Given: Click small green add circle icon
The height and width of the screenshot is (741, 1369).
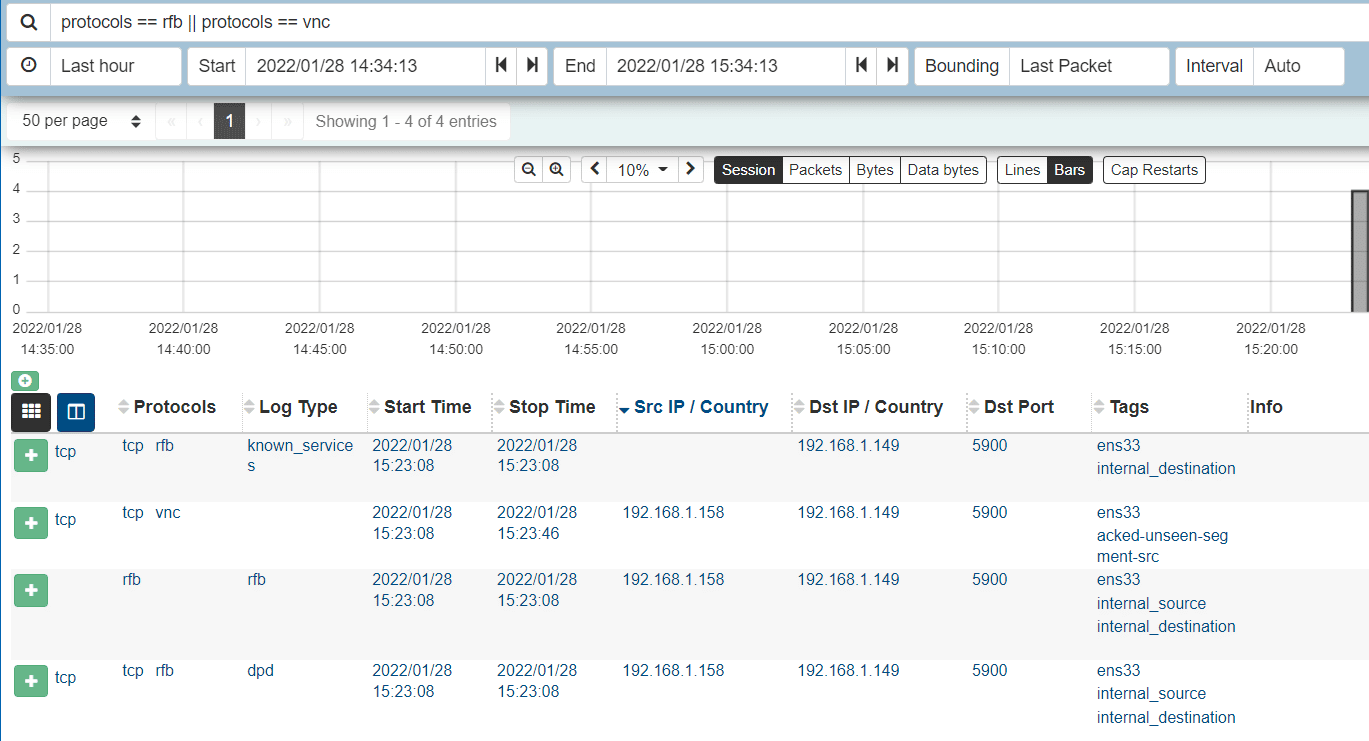Looking at the screenshot, I should click(x=24, y=380).
